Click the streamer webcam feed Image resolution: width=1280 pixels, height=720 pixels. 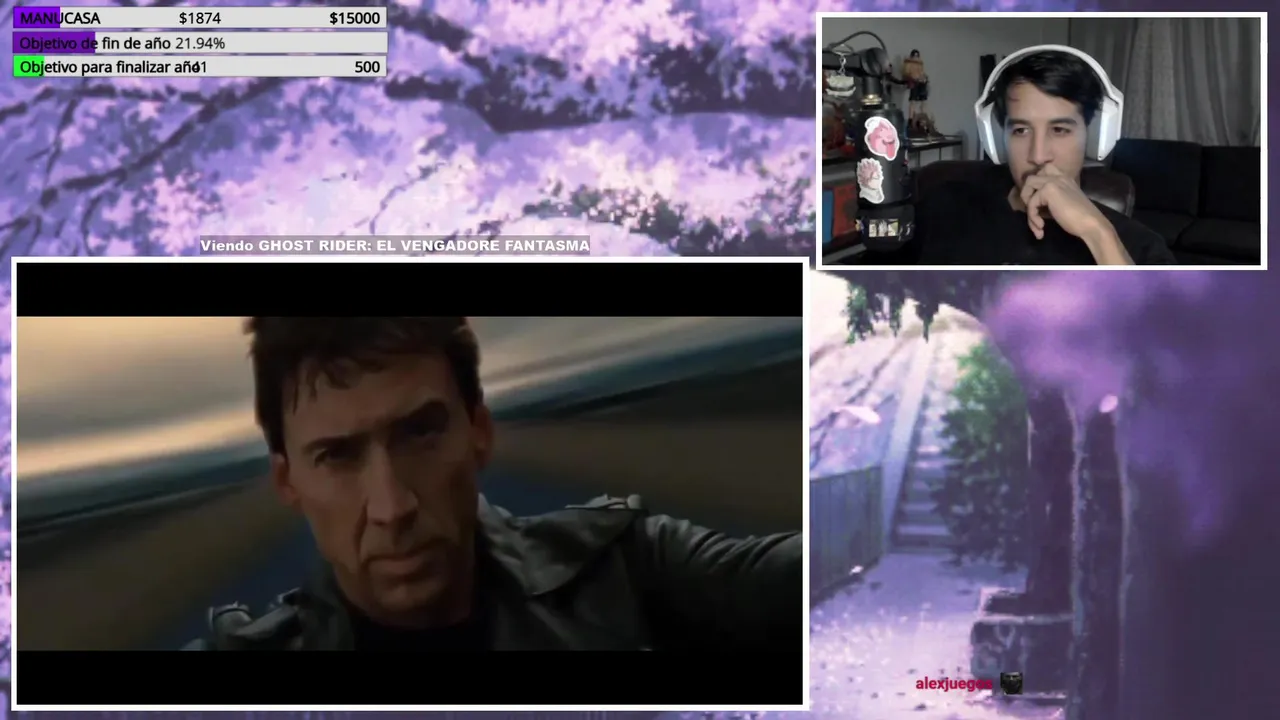point(1041,141)
